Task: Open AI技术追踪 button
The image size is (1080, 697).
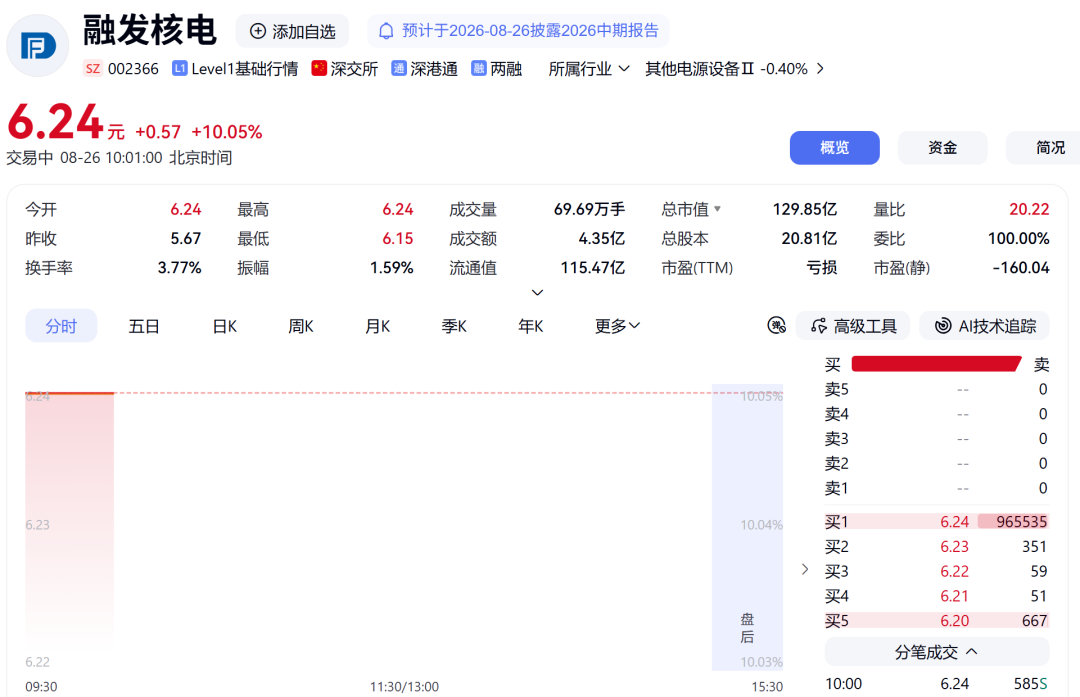Action: click(984, 326)
